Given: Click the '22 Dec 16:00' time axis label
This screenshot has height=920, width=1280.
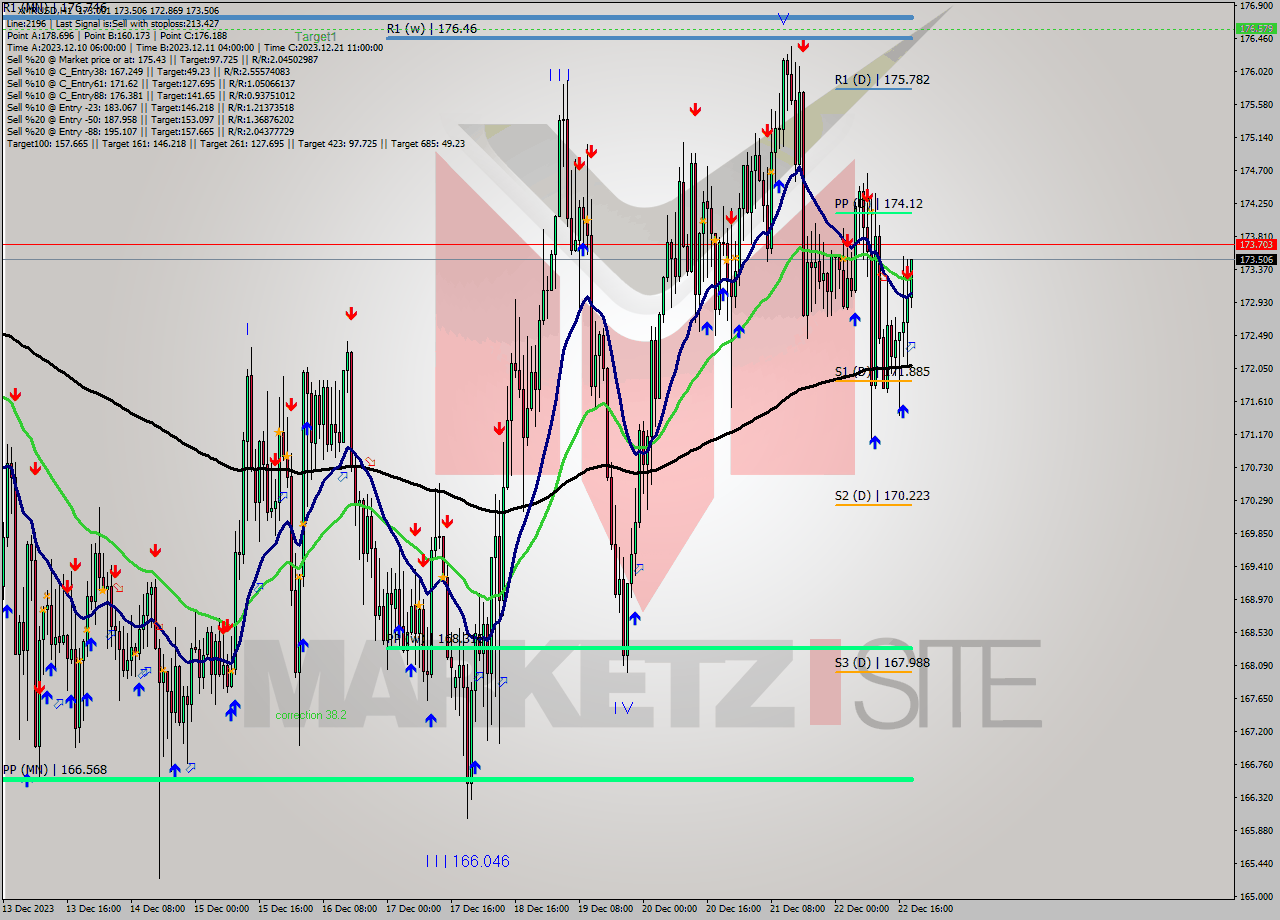Looking at the screenshot, I should (925, 909).
